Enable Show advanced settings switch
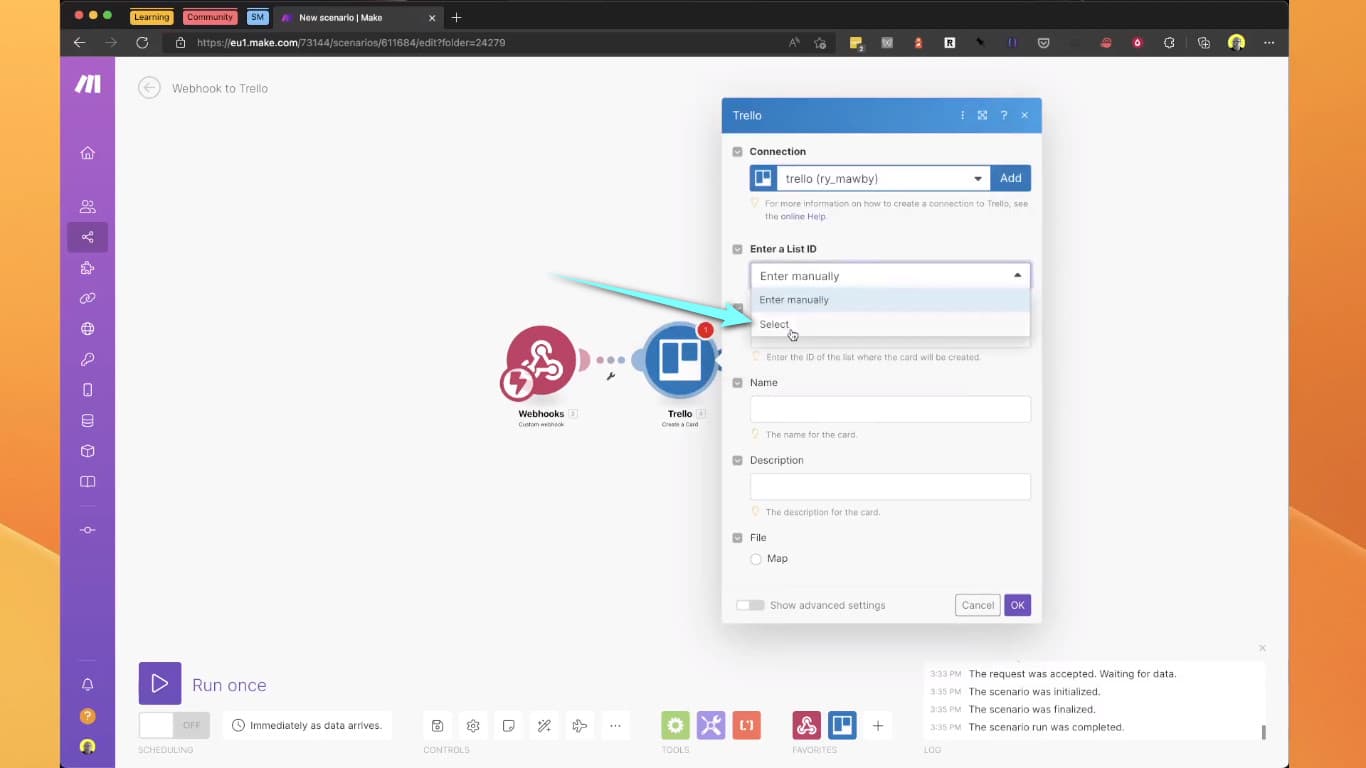This screenshot has height=768, width=1366. coord(750,605)
